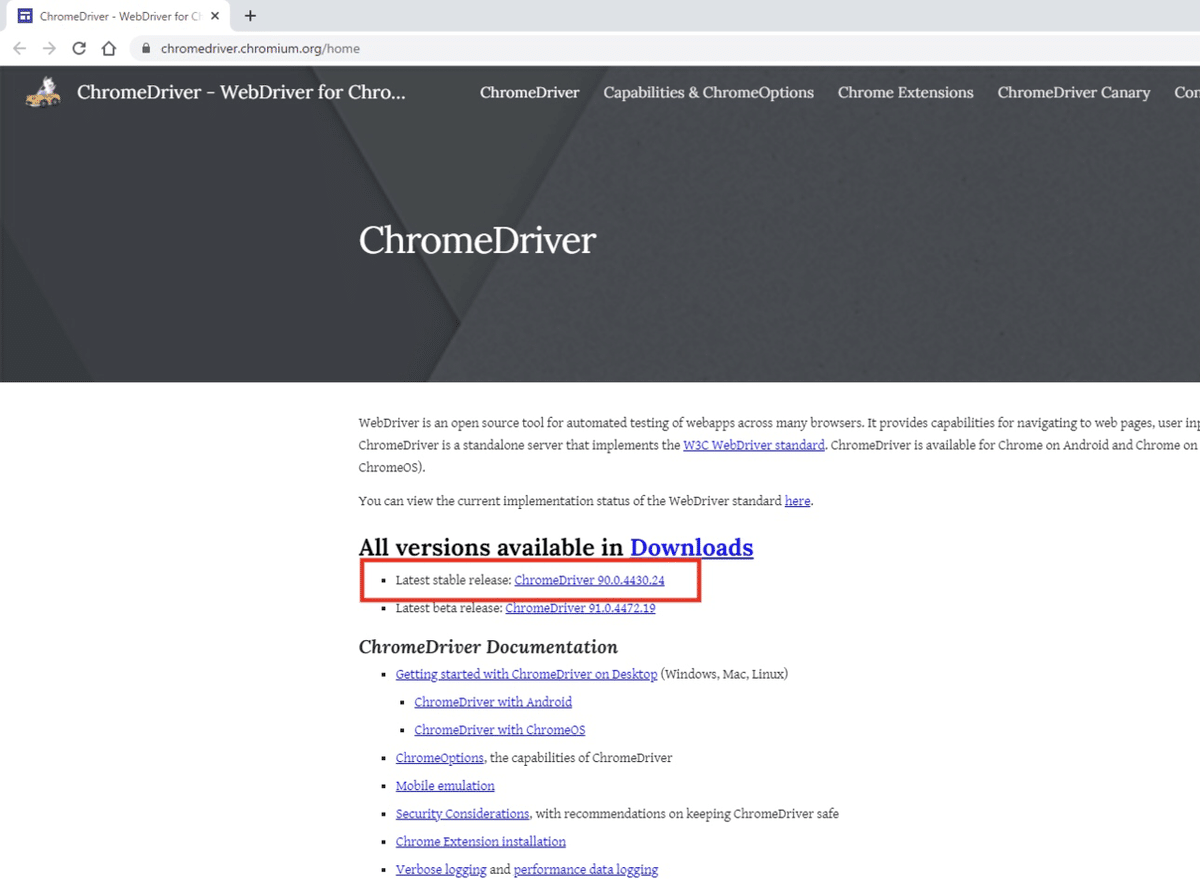
Task: Close the ChromeDriver browser tab
Action: point(215,16)
